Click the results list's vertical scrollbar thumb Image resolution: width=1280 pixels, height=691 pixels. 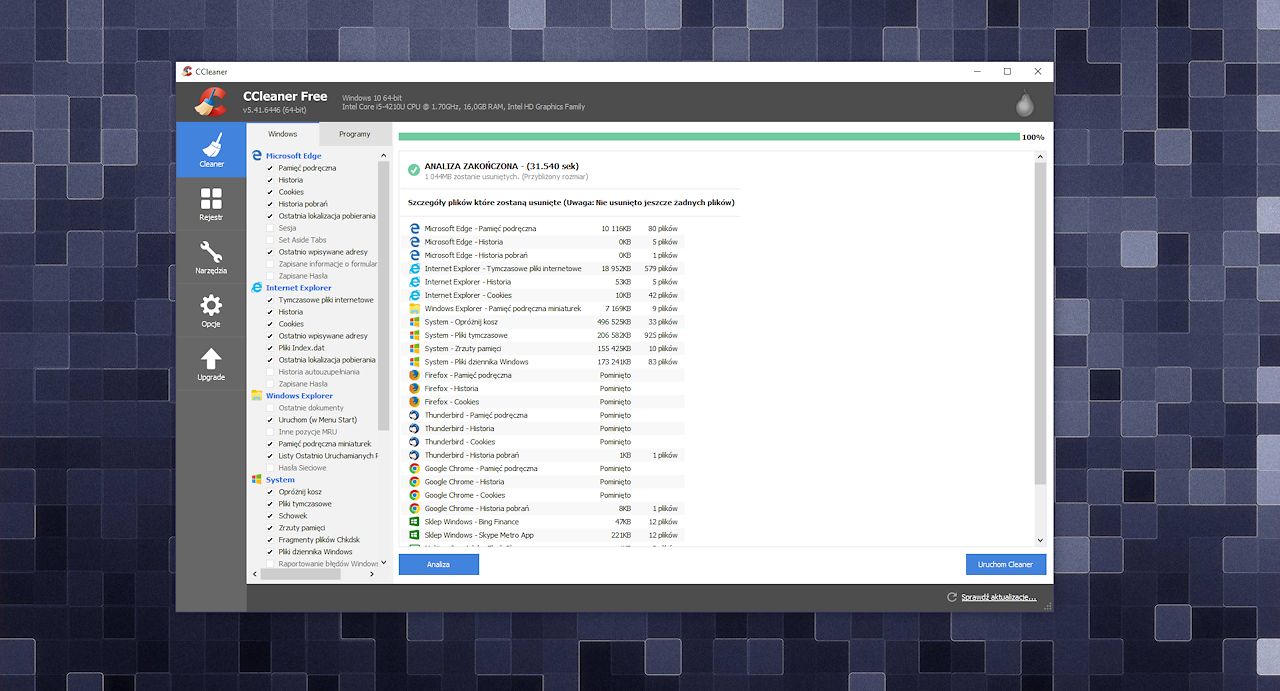tap(1040, 323)
